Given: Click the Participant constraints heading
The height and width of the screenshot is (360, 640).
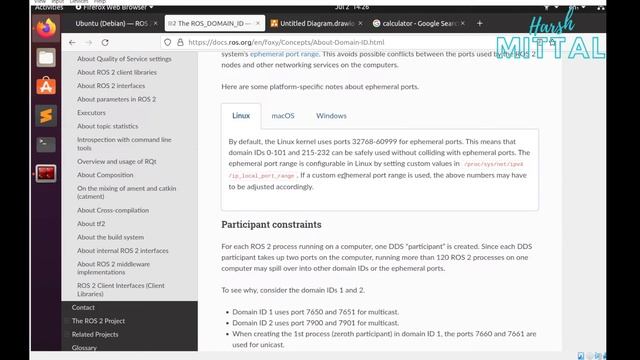Looking at the screenshot, I should (271, 224).
